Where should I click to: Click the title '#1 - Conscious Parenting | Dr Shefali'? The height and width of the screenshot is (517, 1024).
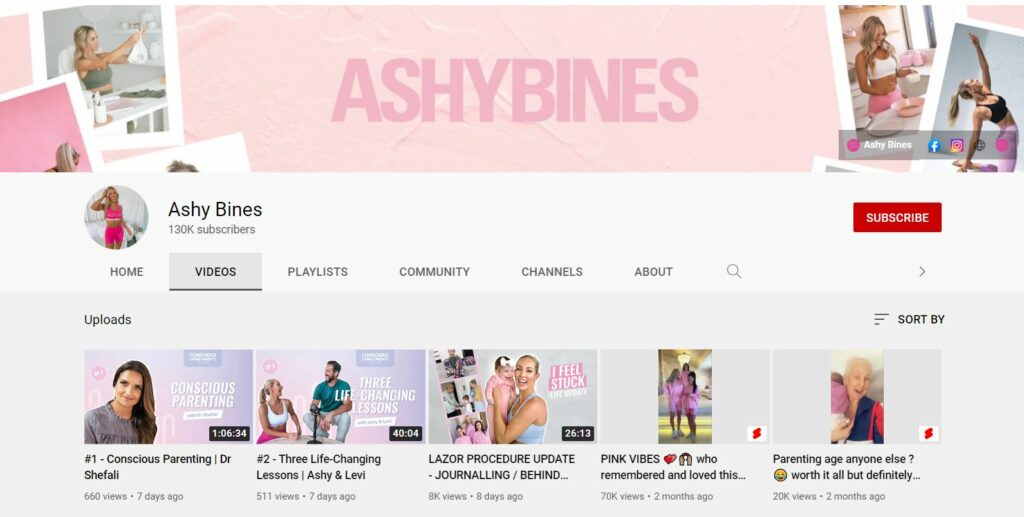point(158,467)
